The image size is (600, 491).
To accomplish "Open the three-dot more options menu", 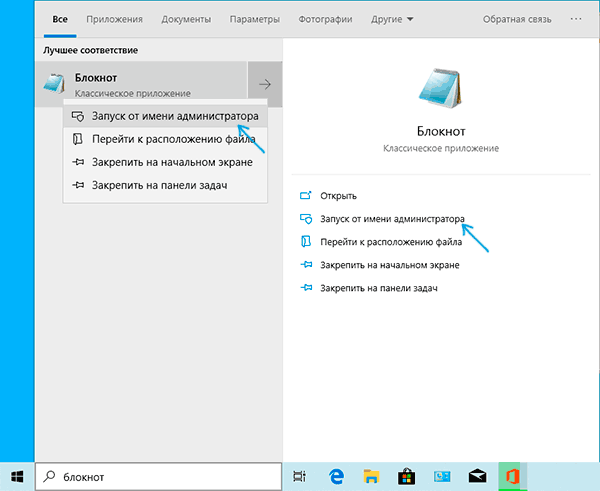I will (576, 19).
